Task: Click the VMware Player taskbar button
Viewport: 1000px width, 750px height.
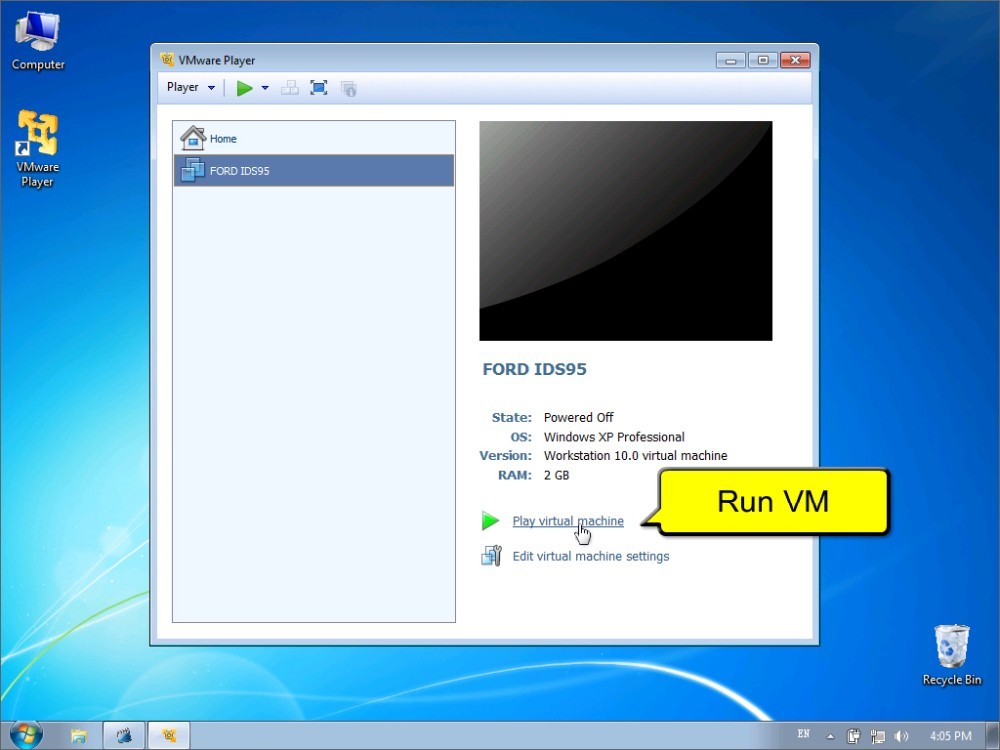Action: point(169,736)
